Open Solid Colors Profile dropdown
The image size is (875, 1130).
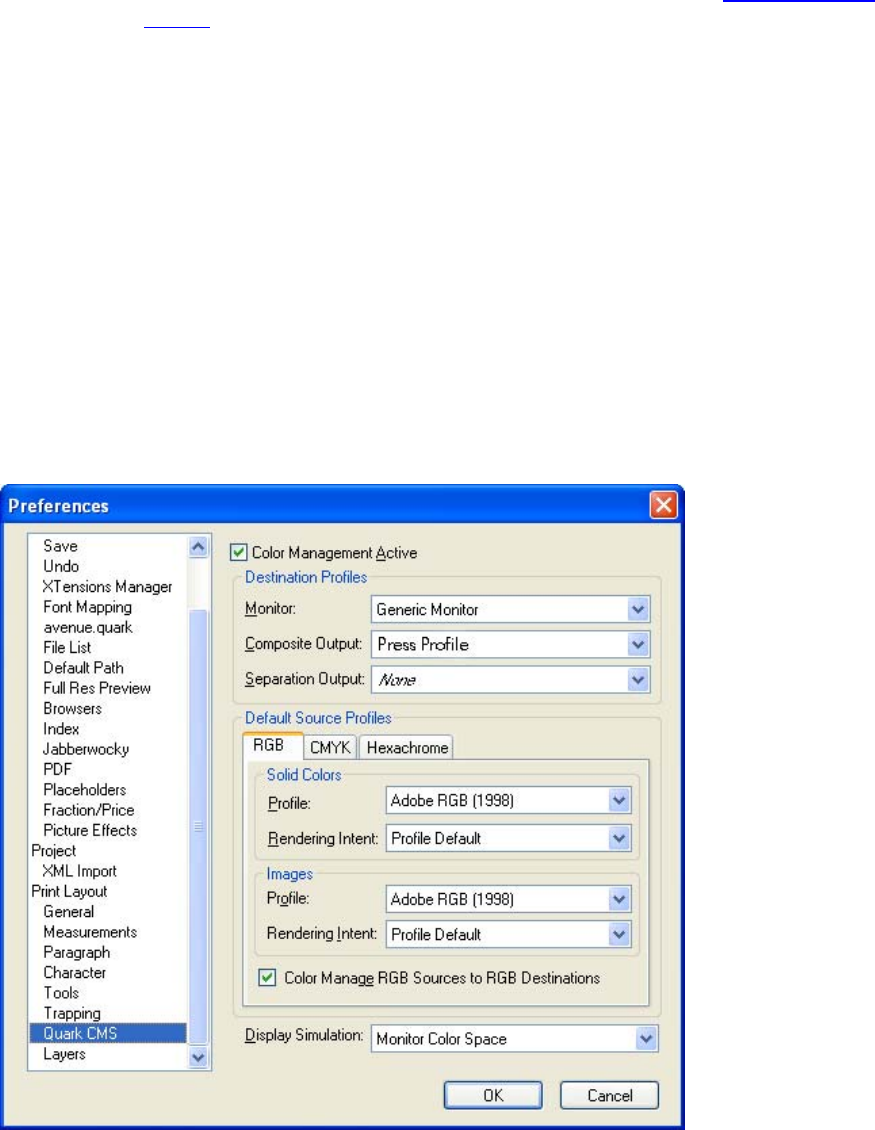tap(508, 801)
